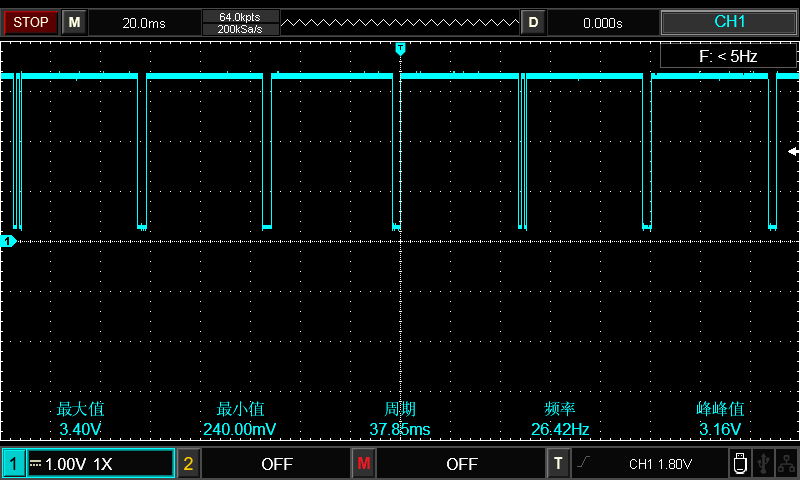The width and height of the screenshot is (800, 480).
Task: Click the 240.00mV minimum value
Action: [x=240, y=429]
